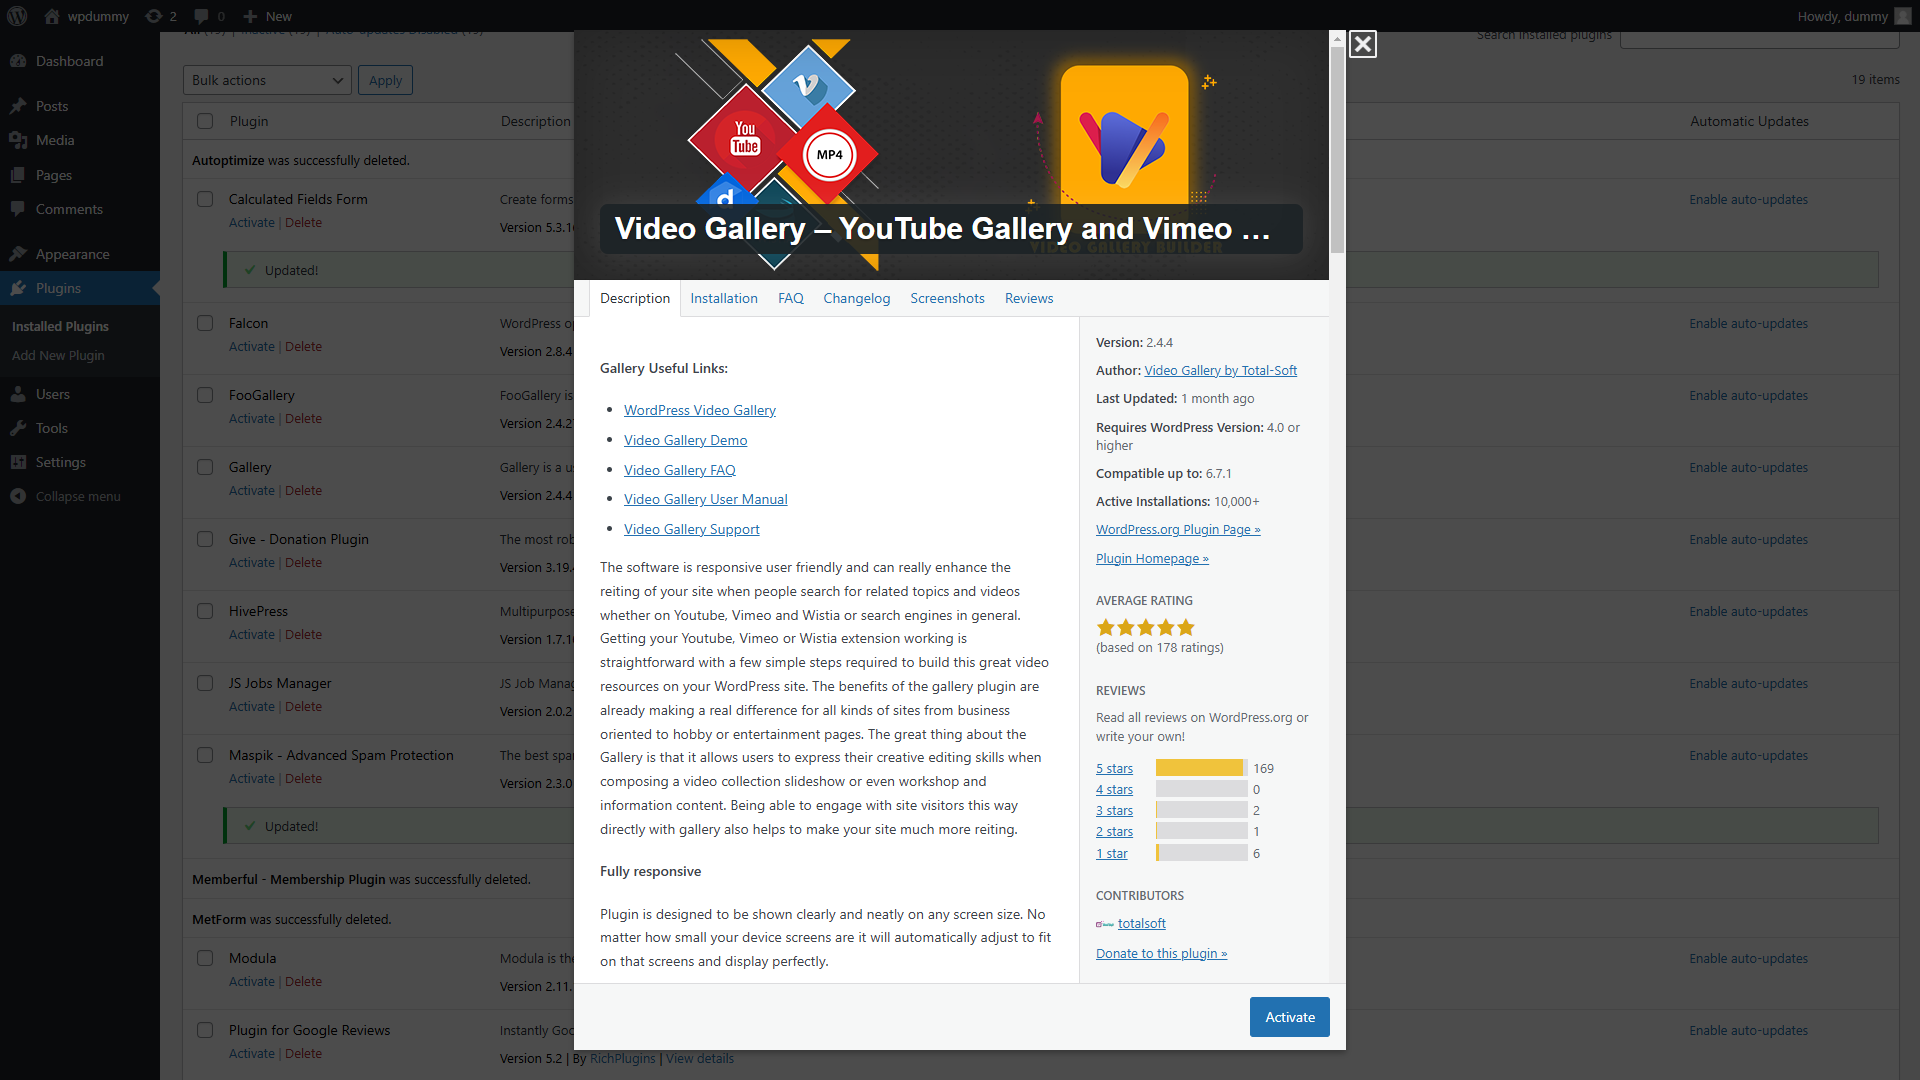Click the 1 star rating bar

[x=1202, y=853]
